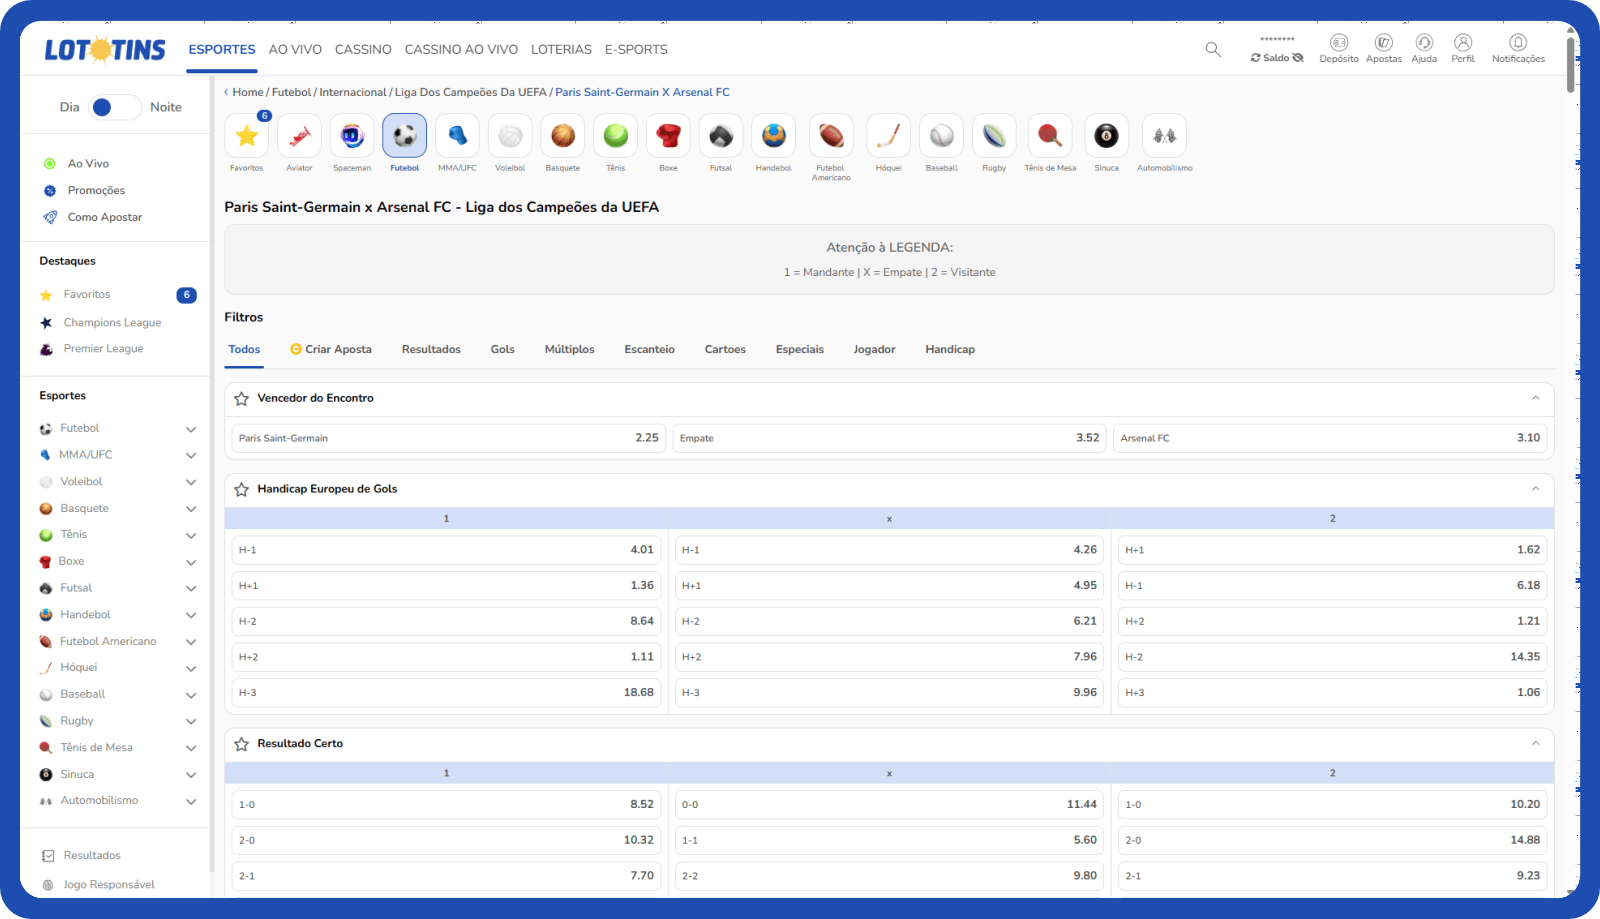Open the search magnifier icon
The height and width of the screenshot is (919, 1600).
(1213, 49)
